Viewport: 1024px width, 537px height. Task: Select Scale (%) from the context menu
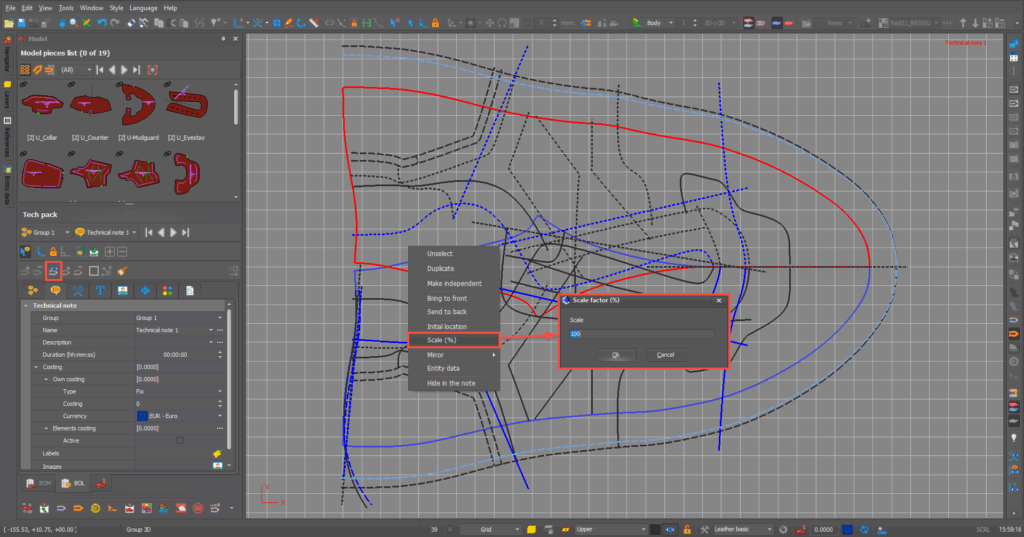442,340
